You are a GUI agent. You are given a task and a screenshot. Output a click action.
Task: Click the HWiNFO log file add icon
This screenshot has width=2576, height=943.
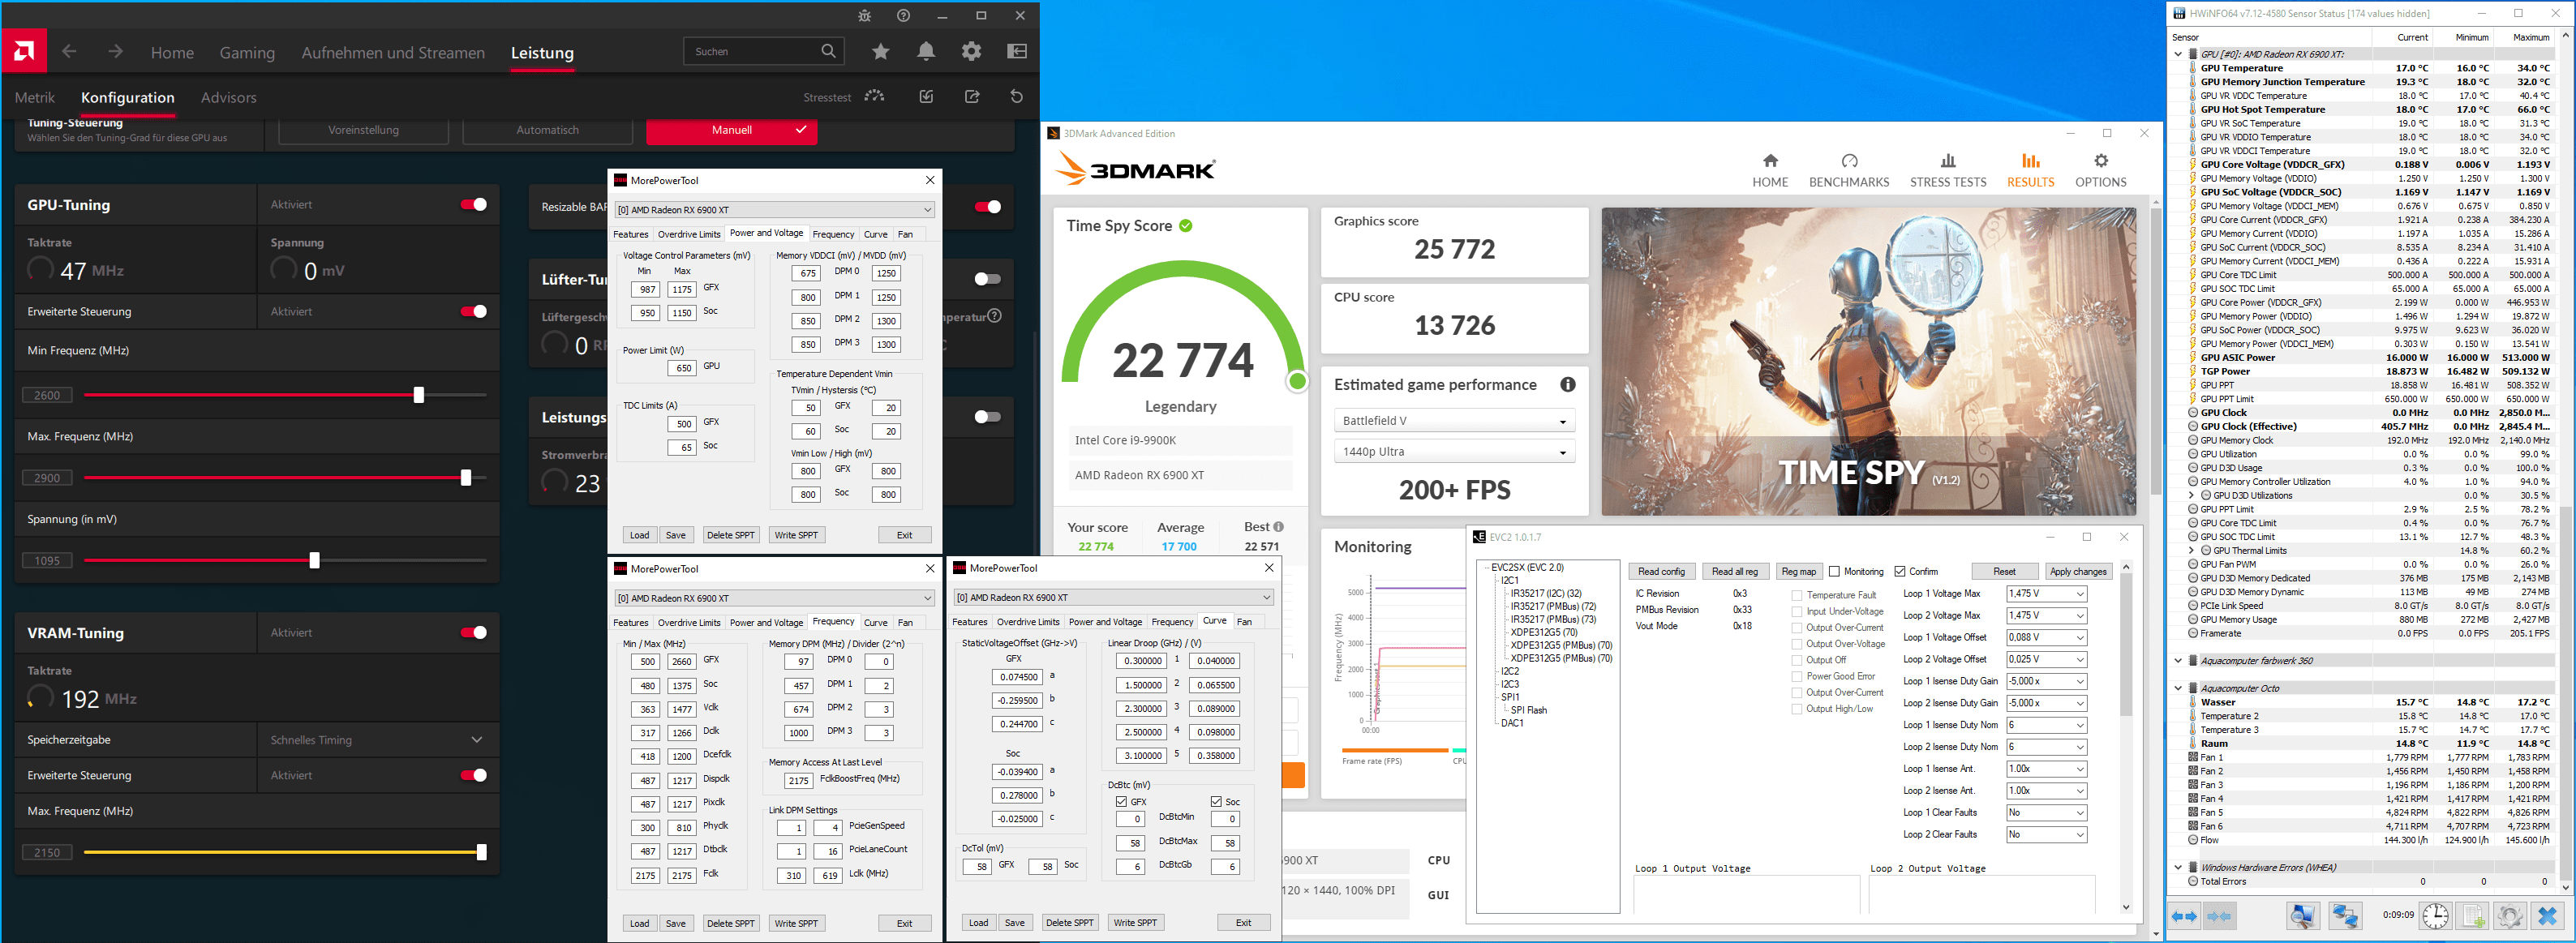[2472, 915]
